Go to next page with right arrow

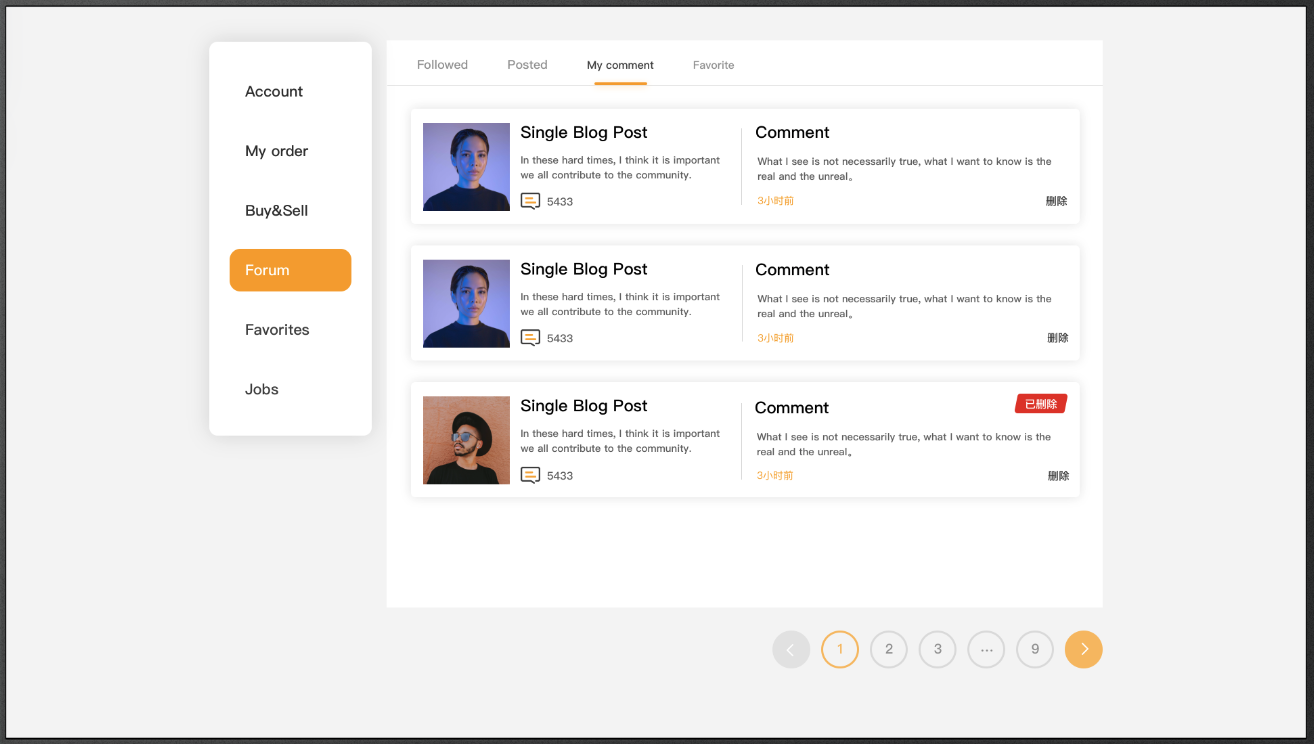pyautogui.click(x=1083, y=649)
